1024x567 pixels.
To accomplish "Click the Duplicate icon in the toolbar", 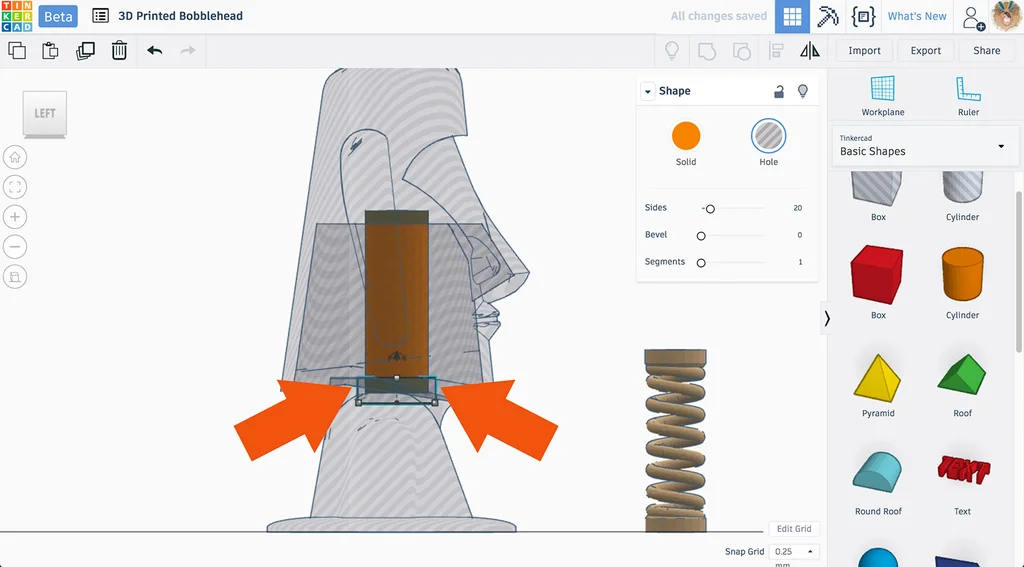I will pyautogui.click(x=85, y=50).
